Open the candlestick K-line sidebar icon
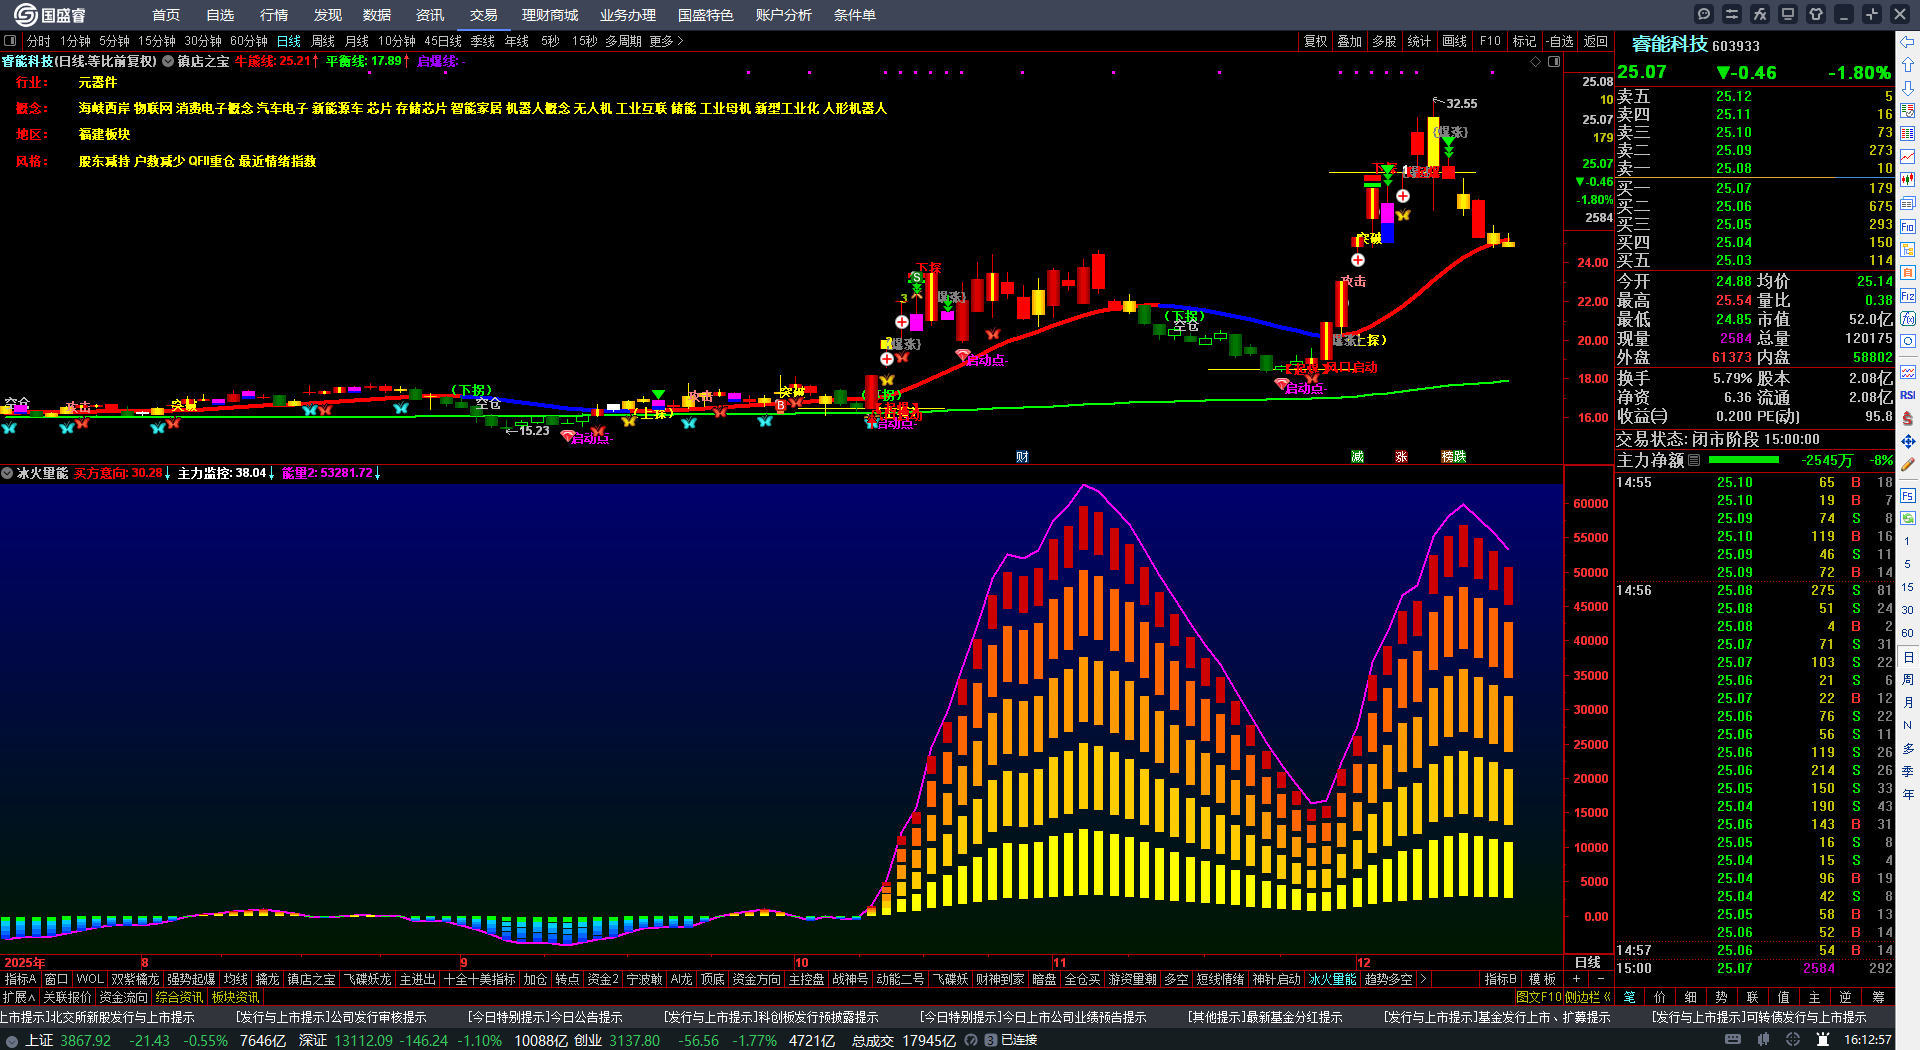This screenshot has width=1920, height=1050. pos(1908,180)
